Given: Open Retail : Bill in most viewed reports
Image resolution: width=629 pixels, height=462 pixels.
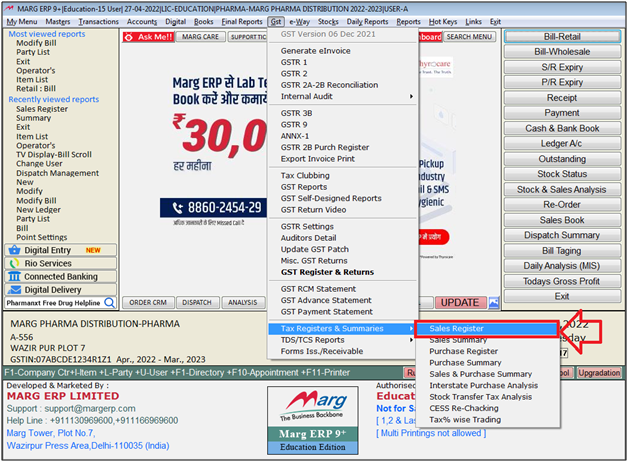Looking at the screenshot, I should pos(36,89).
